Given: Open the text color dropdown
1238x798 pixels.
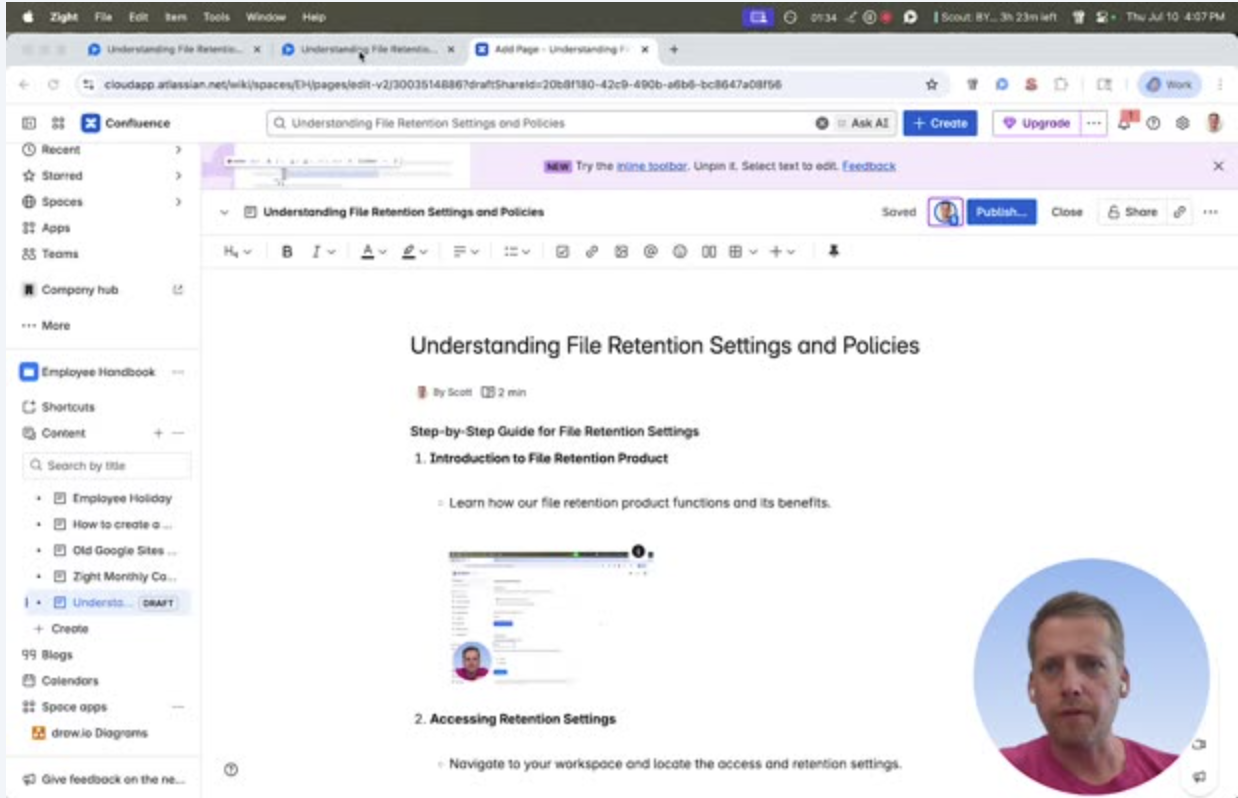Looking at the screenshot, I should 373,252.
